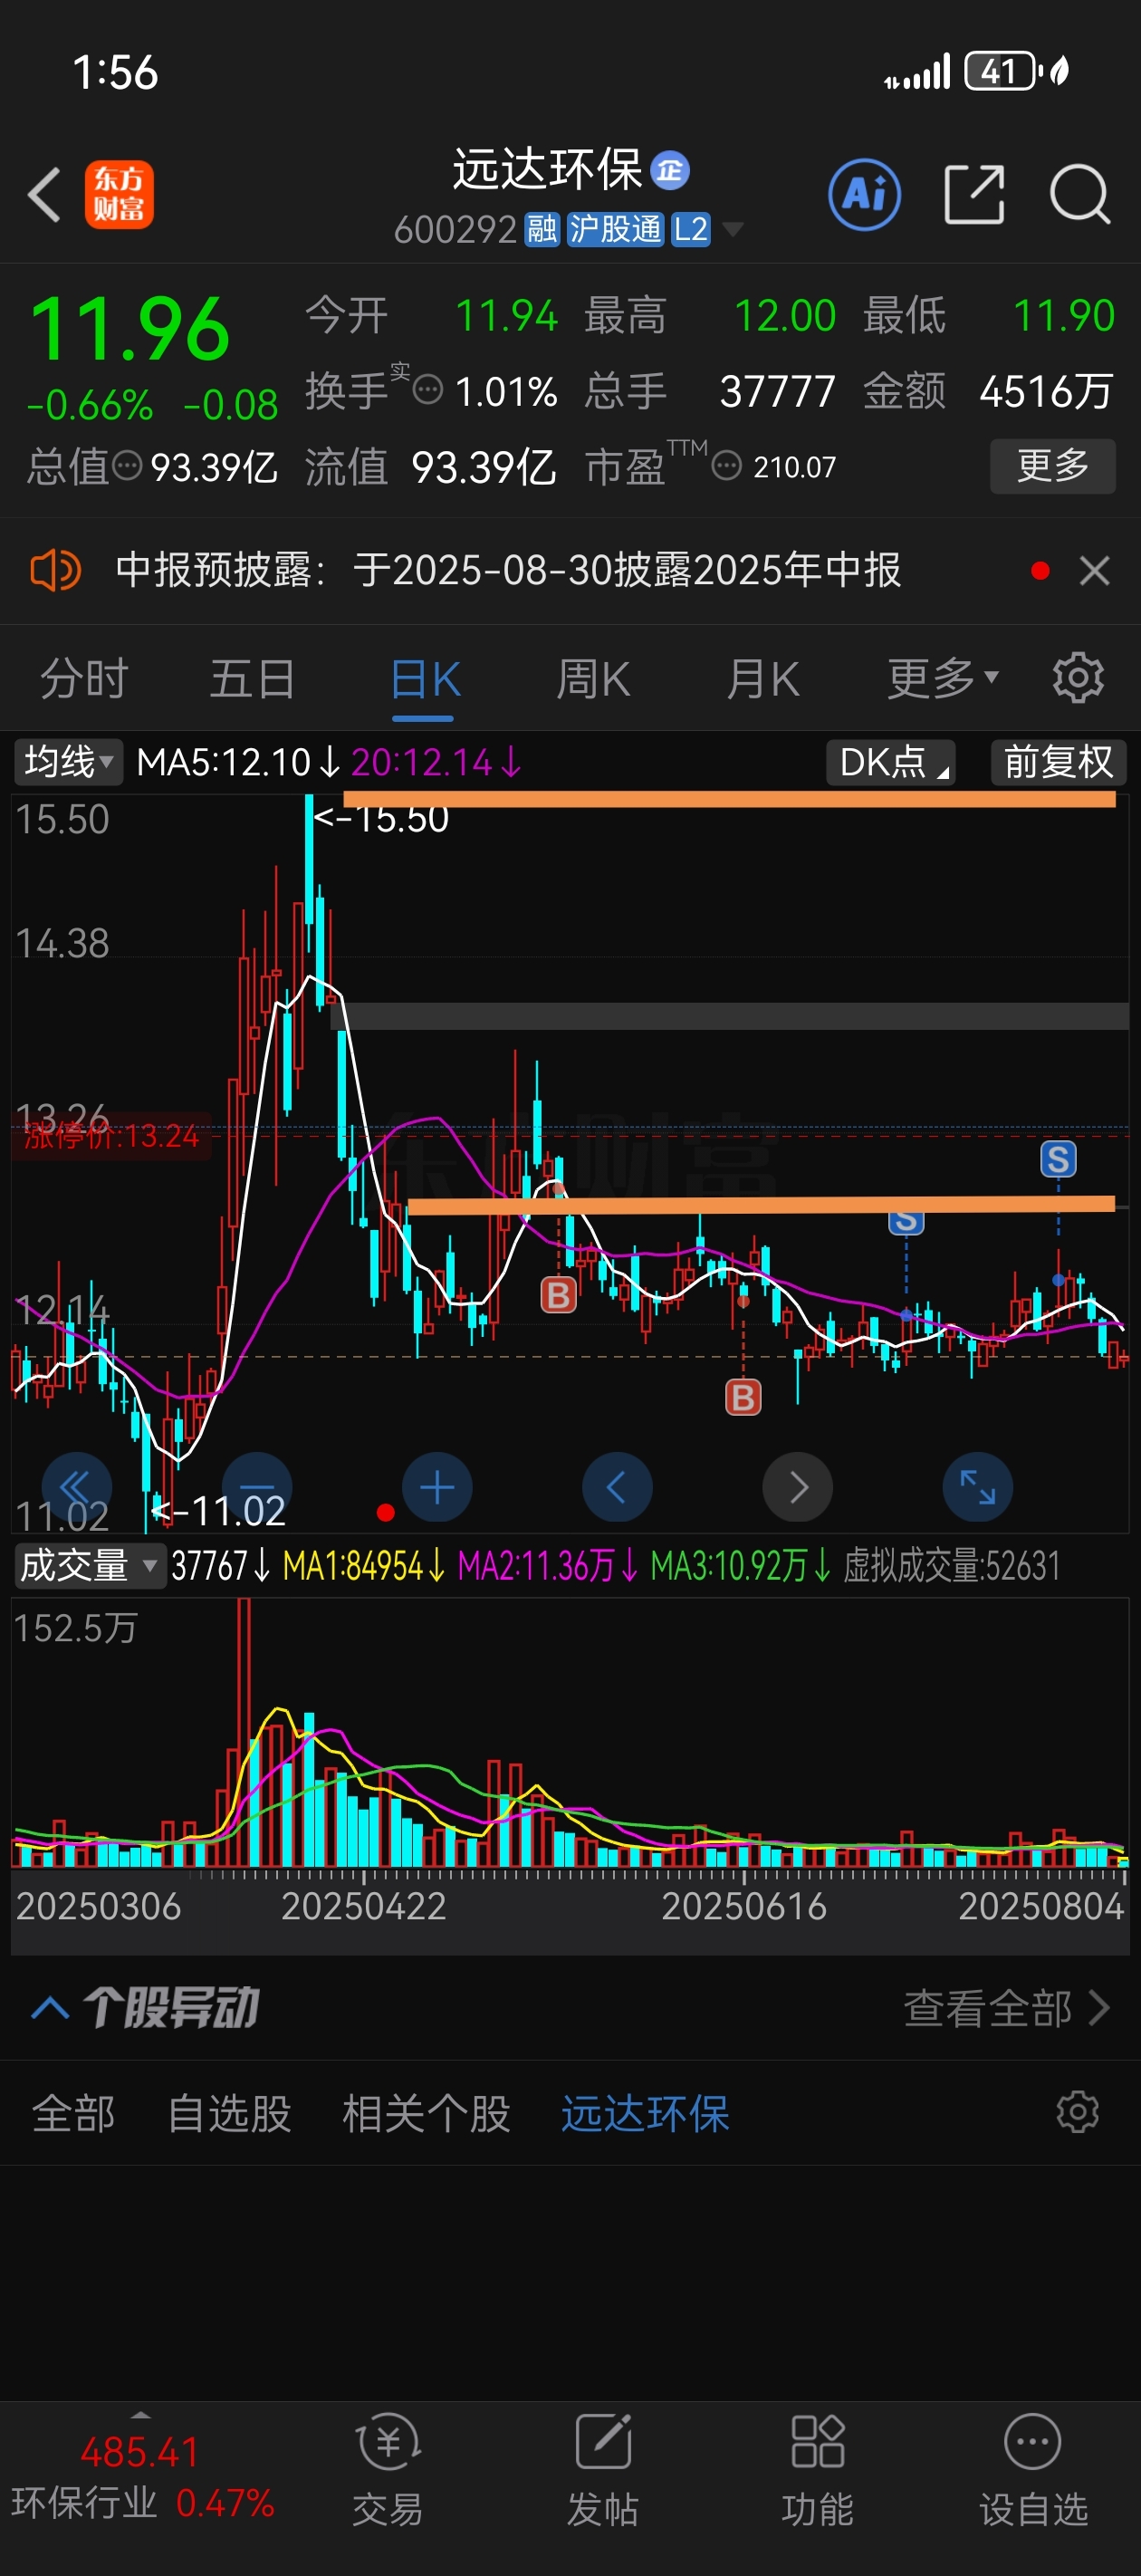The height and width of the screenshot is (2576, 1141).
Task: Move chart left one candle
Action: (x=617, y=1487)
